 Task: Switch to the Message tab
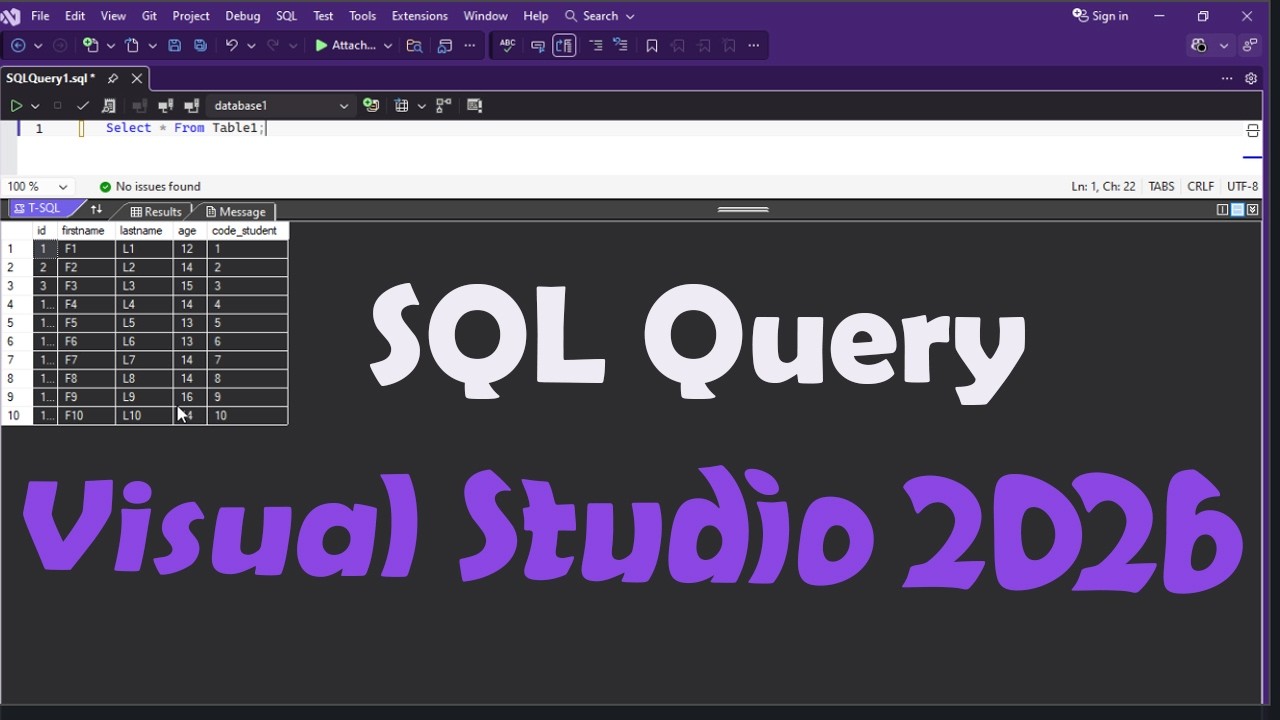tap(236, 211)
